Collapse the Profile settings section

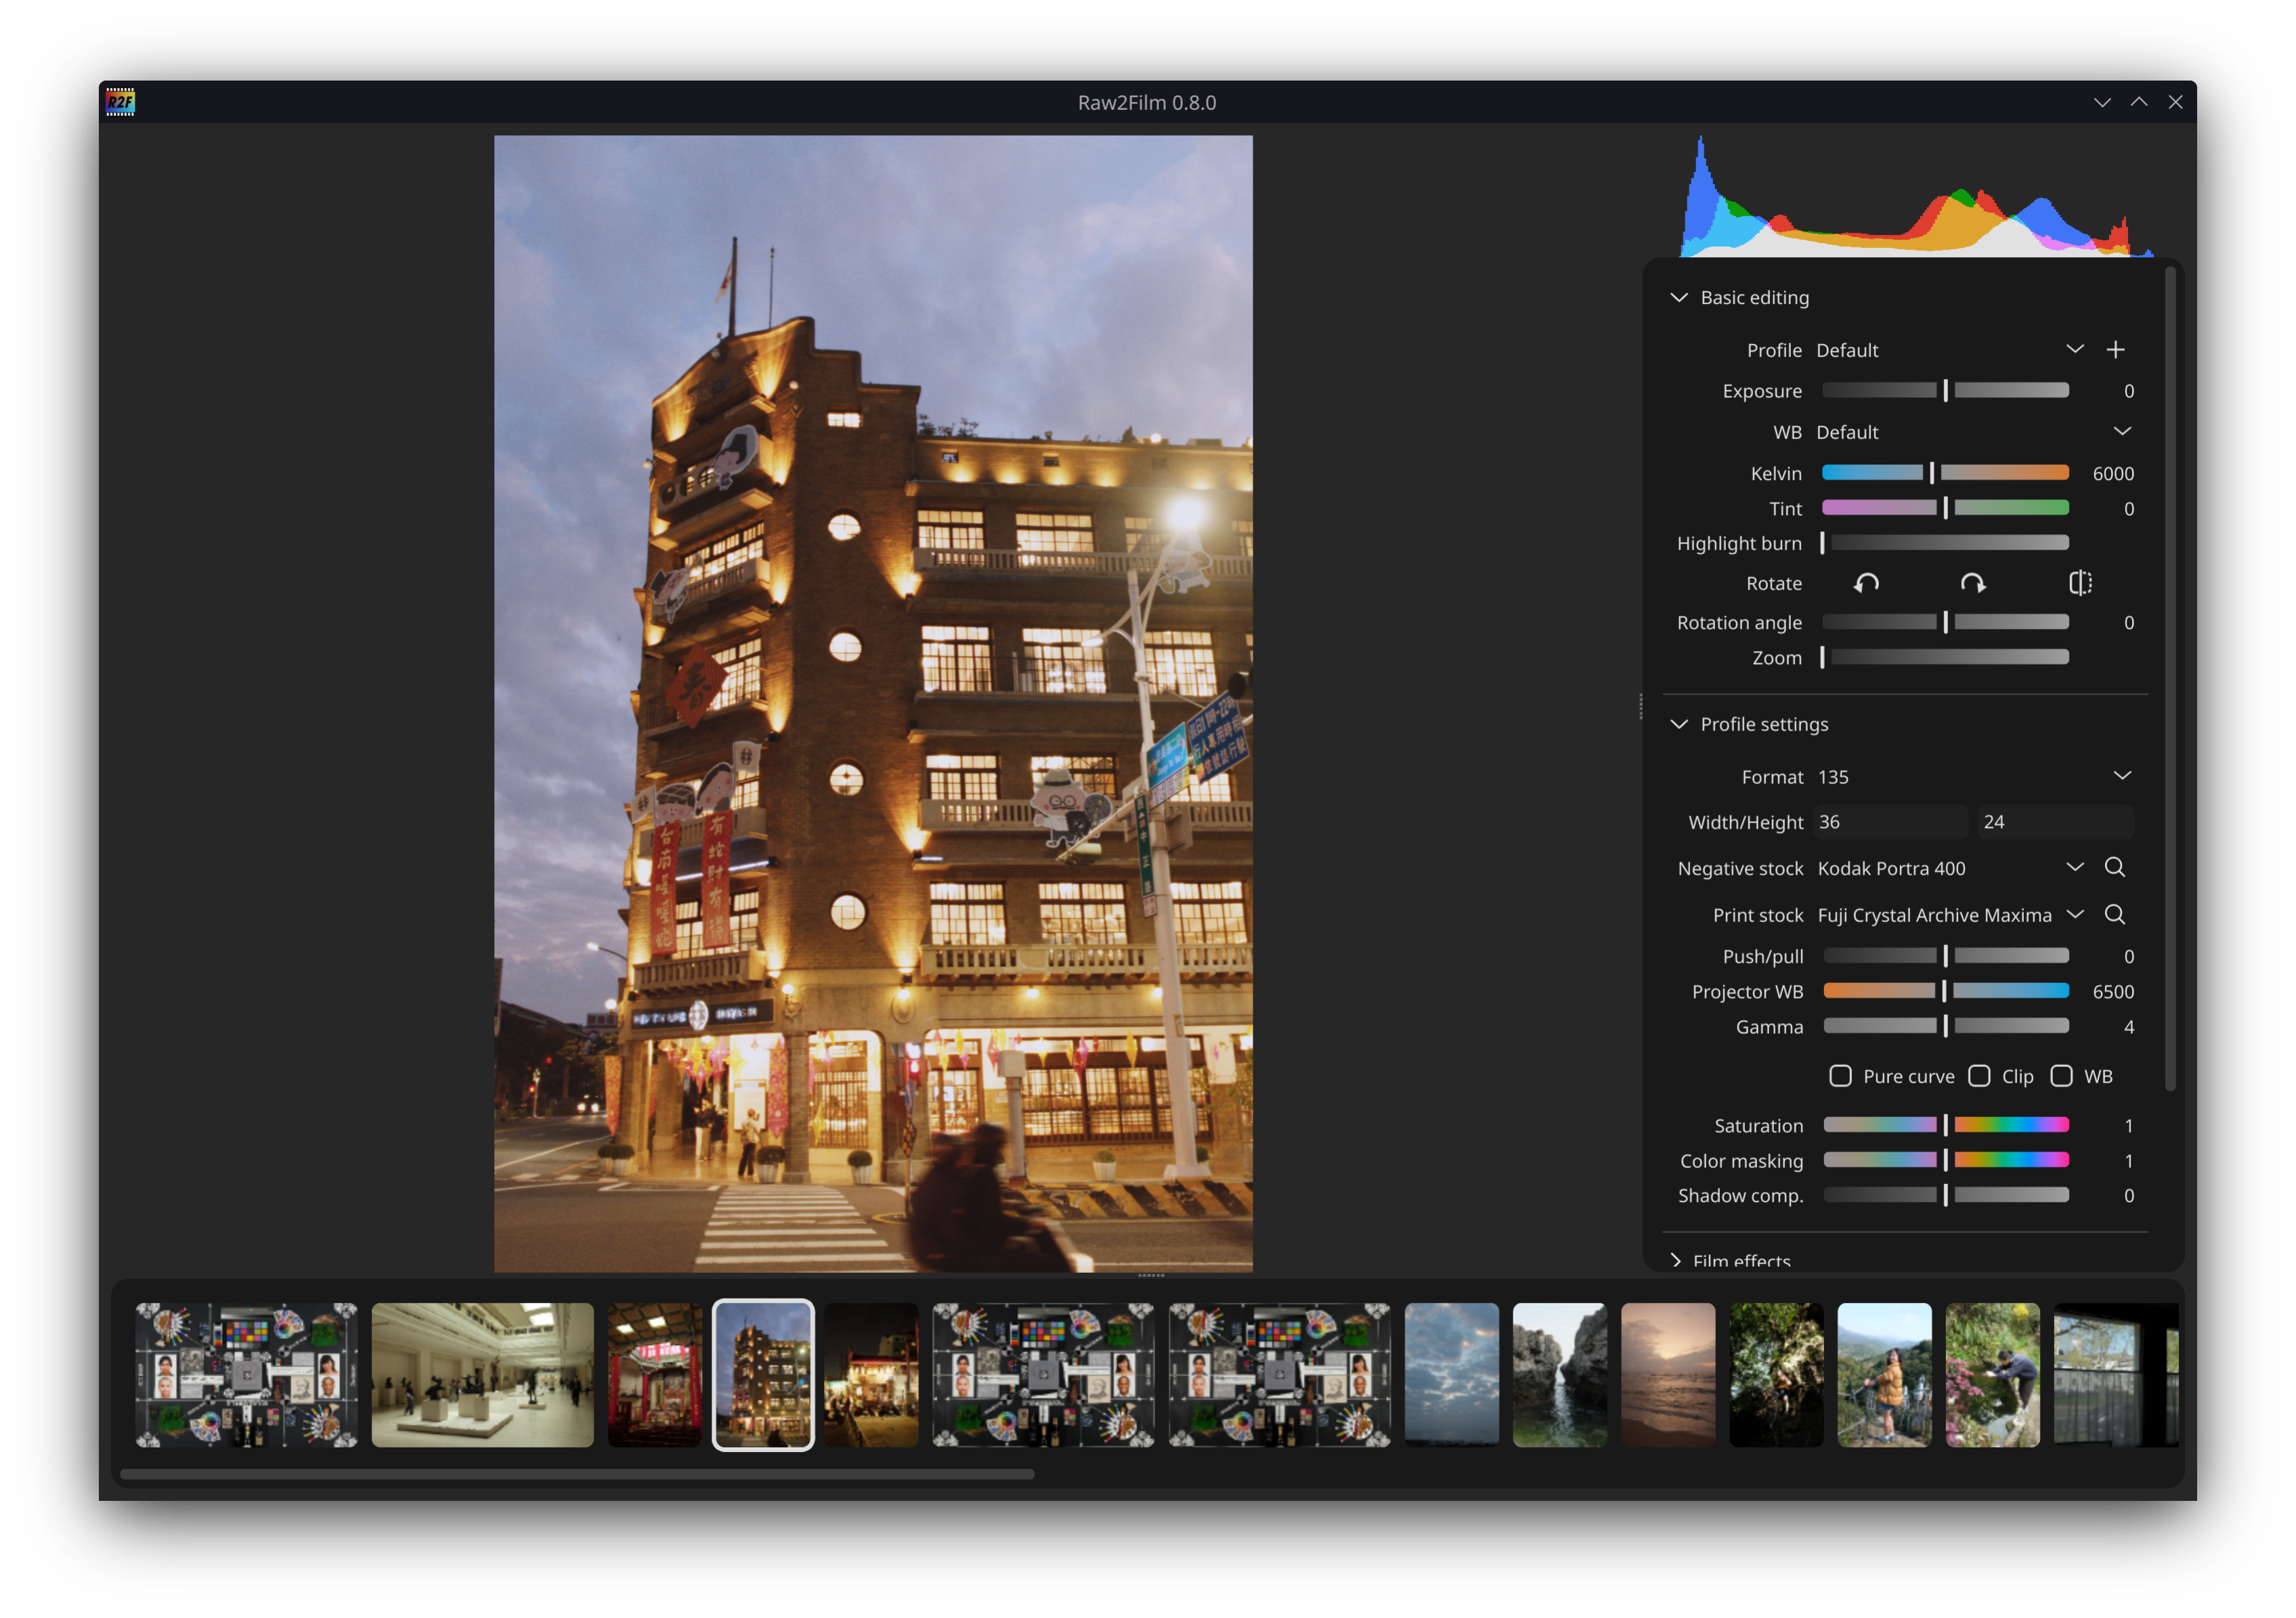(1679, 724)
